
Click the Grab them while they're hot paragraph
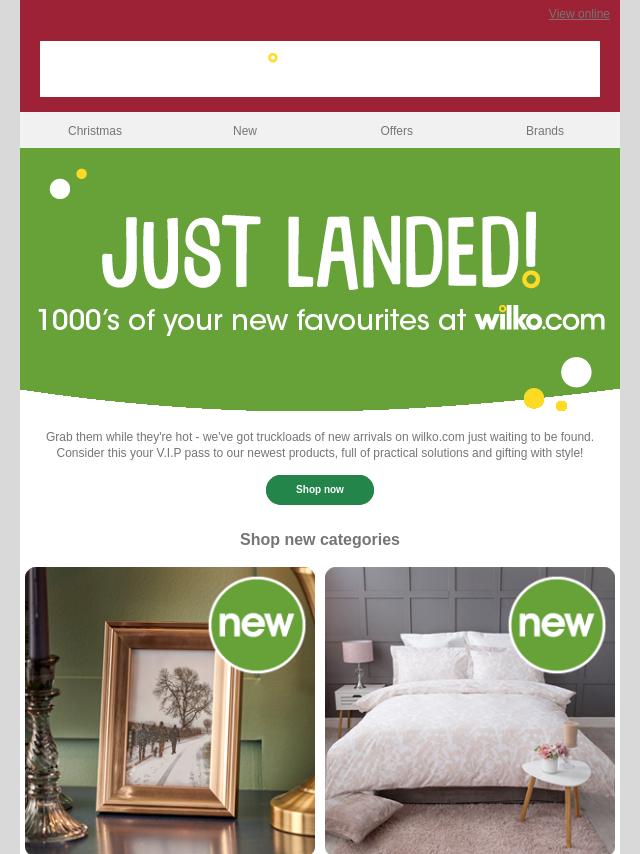coord(320,445)
